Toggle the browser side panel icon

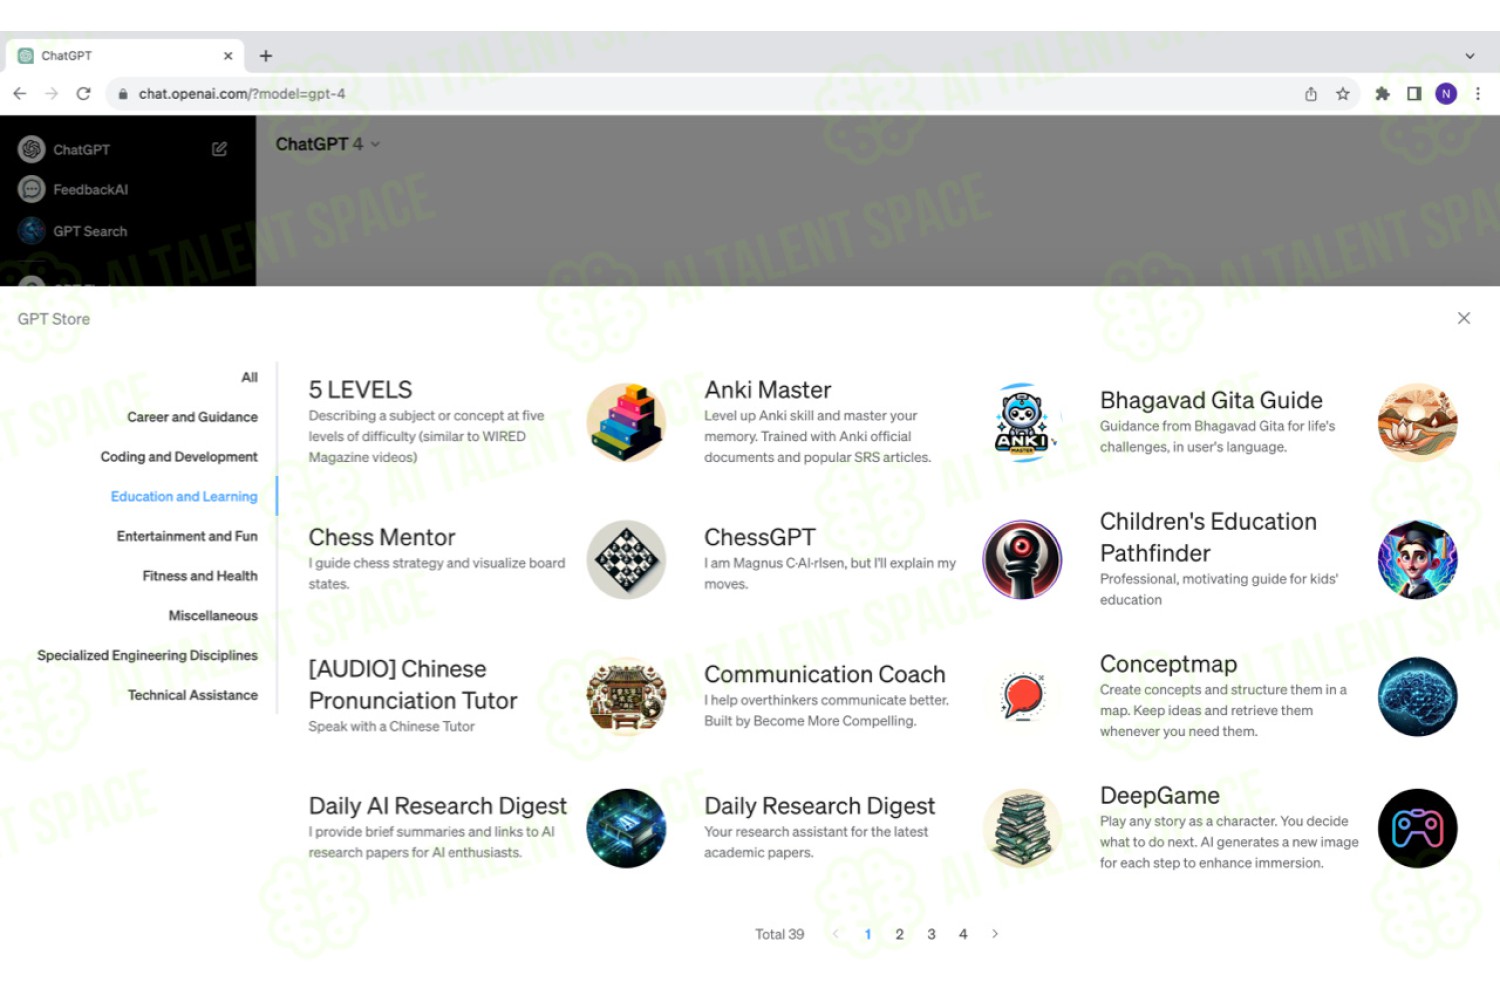click(x=1414, y=94)
